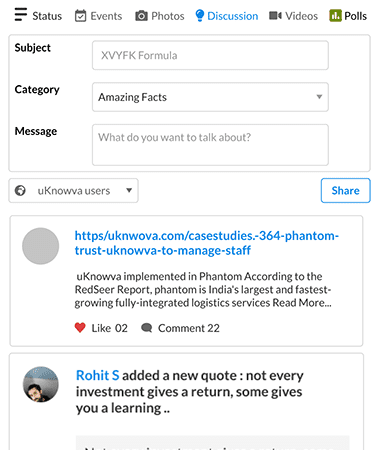Click the Share button
The height and width of the screenshot is (450, 379).
coord(345,190)
